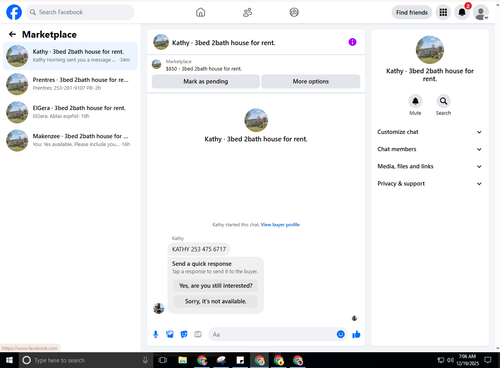500x368 pixels.
Task: Expand Customize chat section
Action: [x=429, y=132]
